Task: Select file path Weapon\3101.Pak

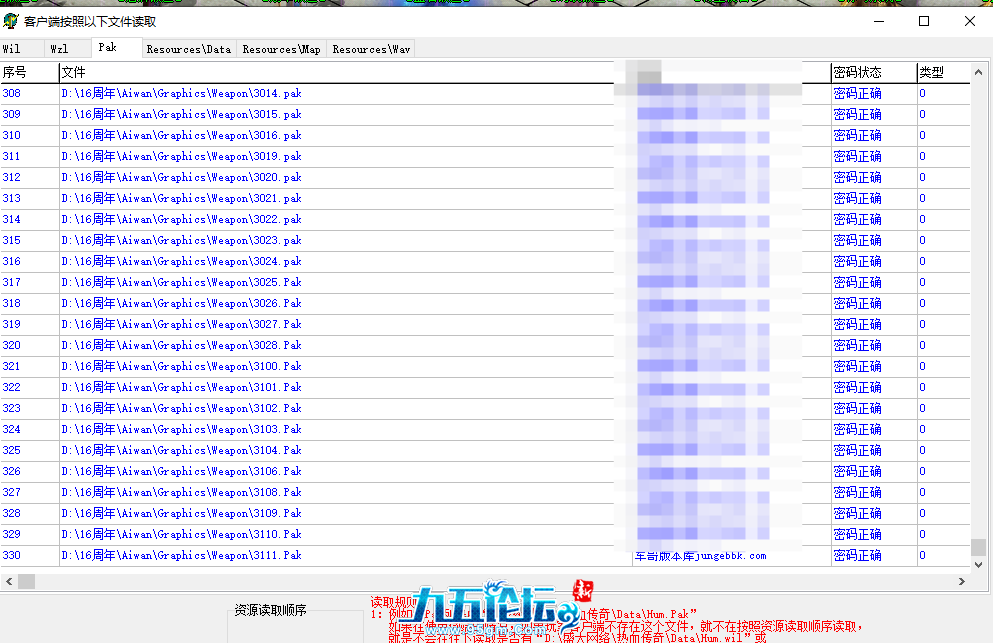Action: 181,387
